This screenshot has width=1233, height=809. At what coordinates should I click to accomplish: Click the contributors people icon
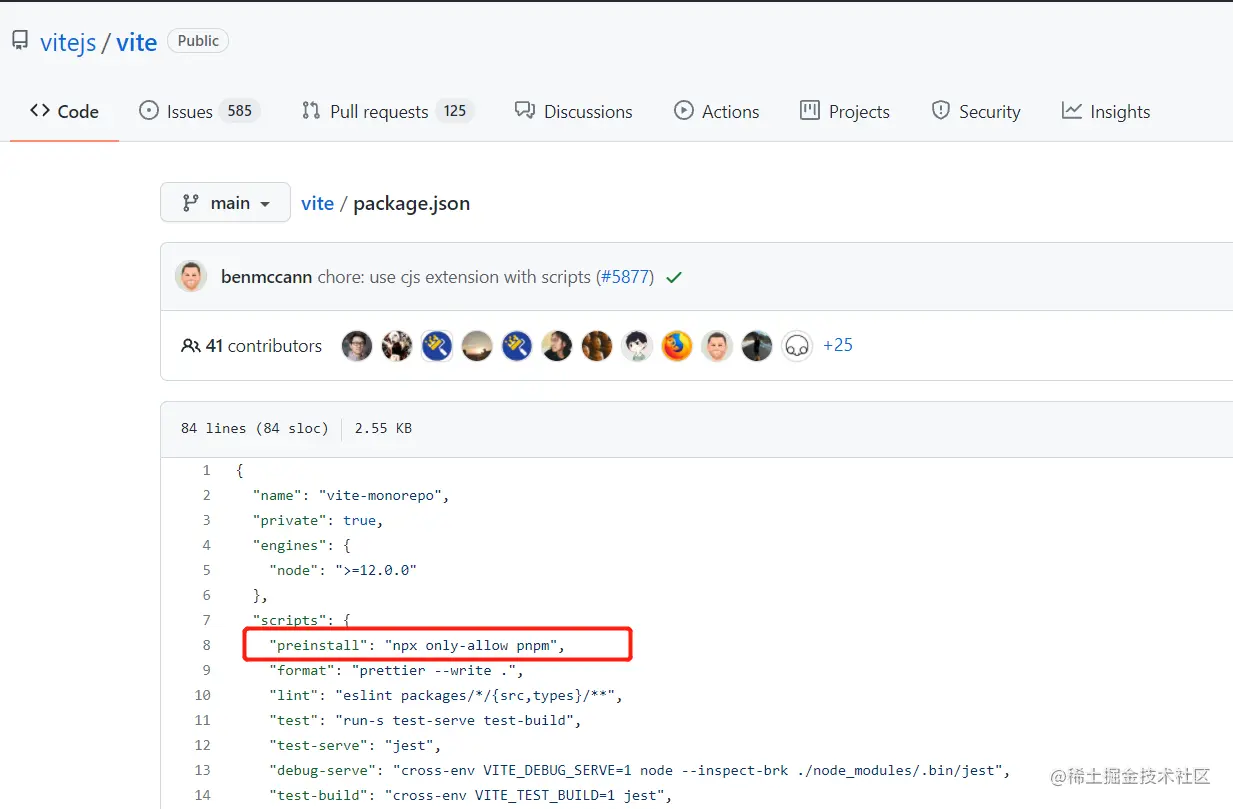(x=190, y=346)
